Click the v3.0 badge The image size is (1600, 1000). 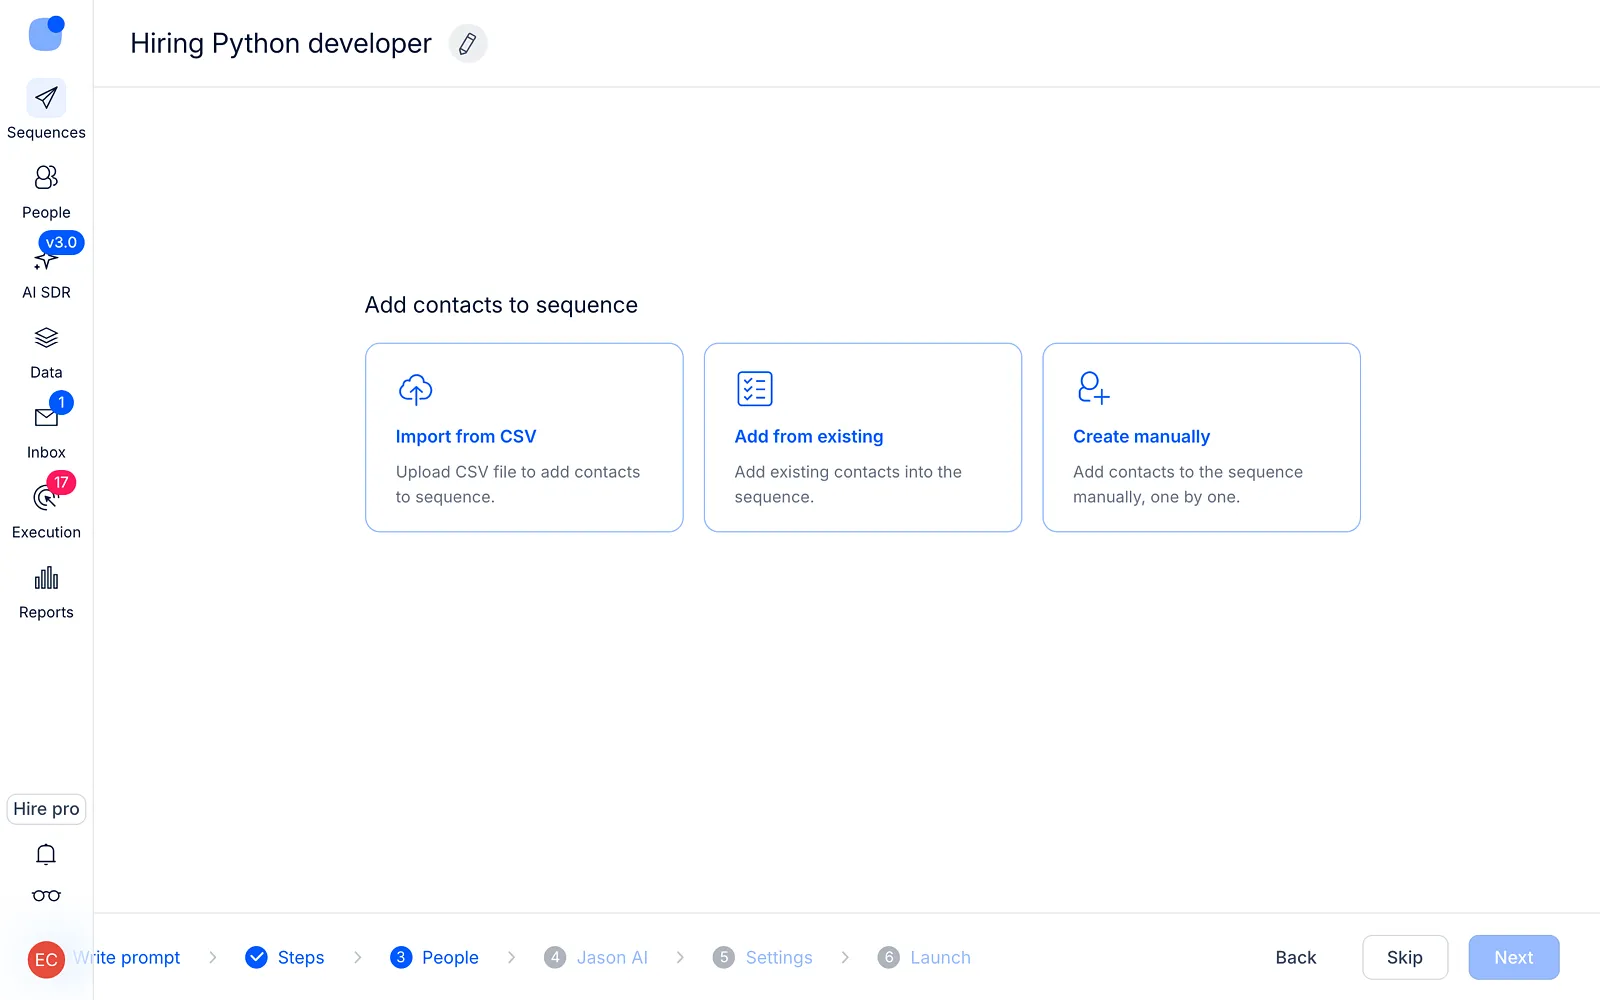61,242
